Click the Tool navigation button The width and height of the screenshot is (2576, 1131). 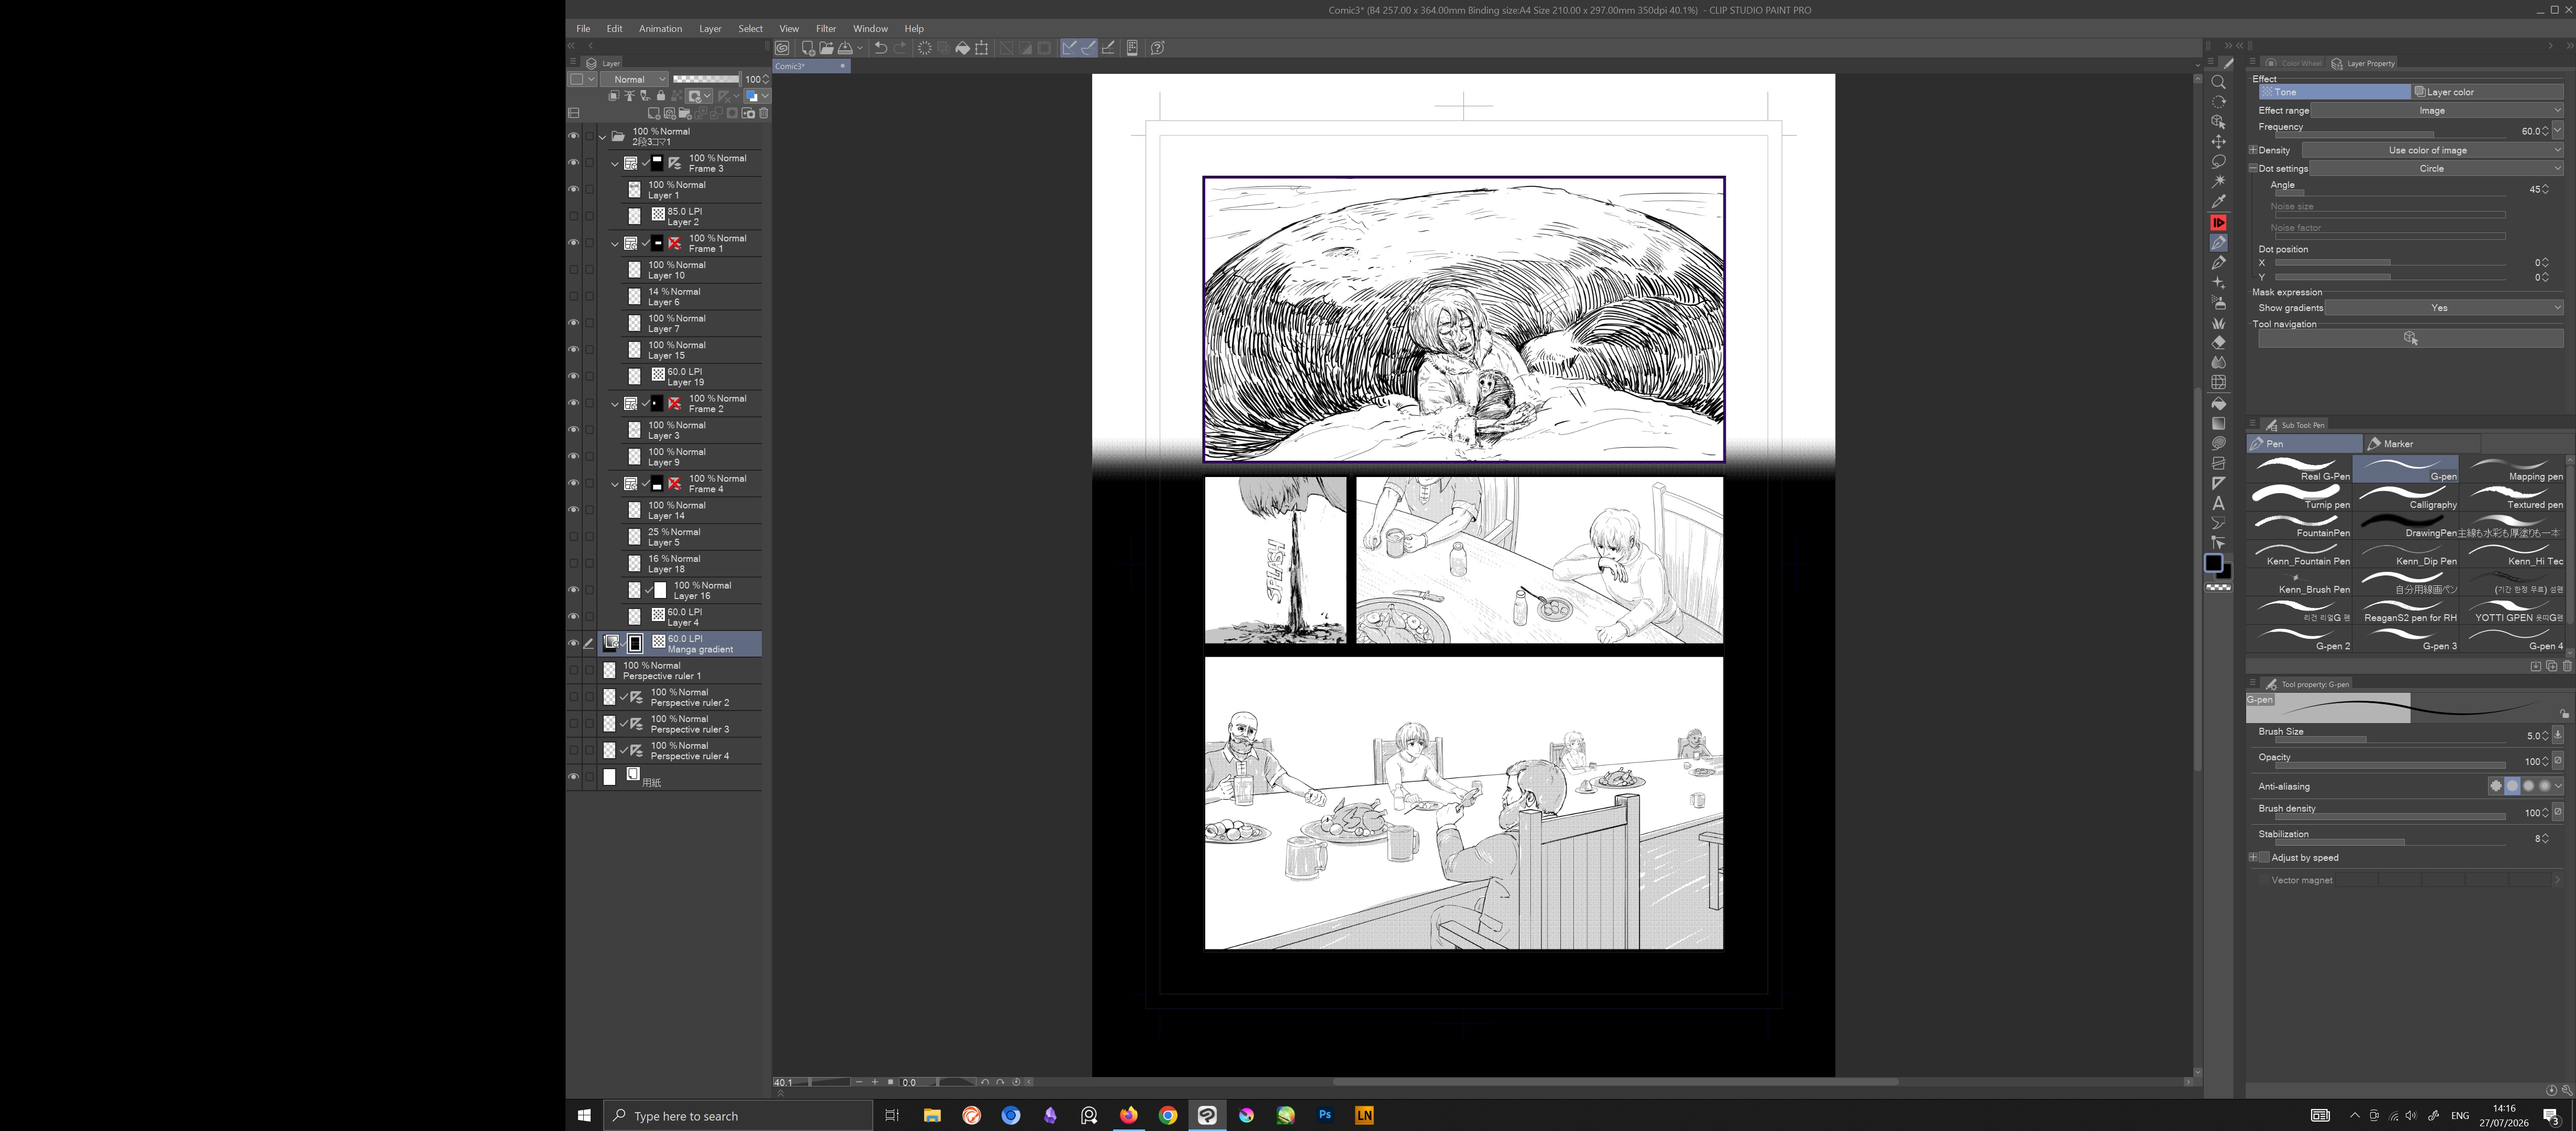(2410, 339)
